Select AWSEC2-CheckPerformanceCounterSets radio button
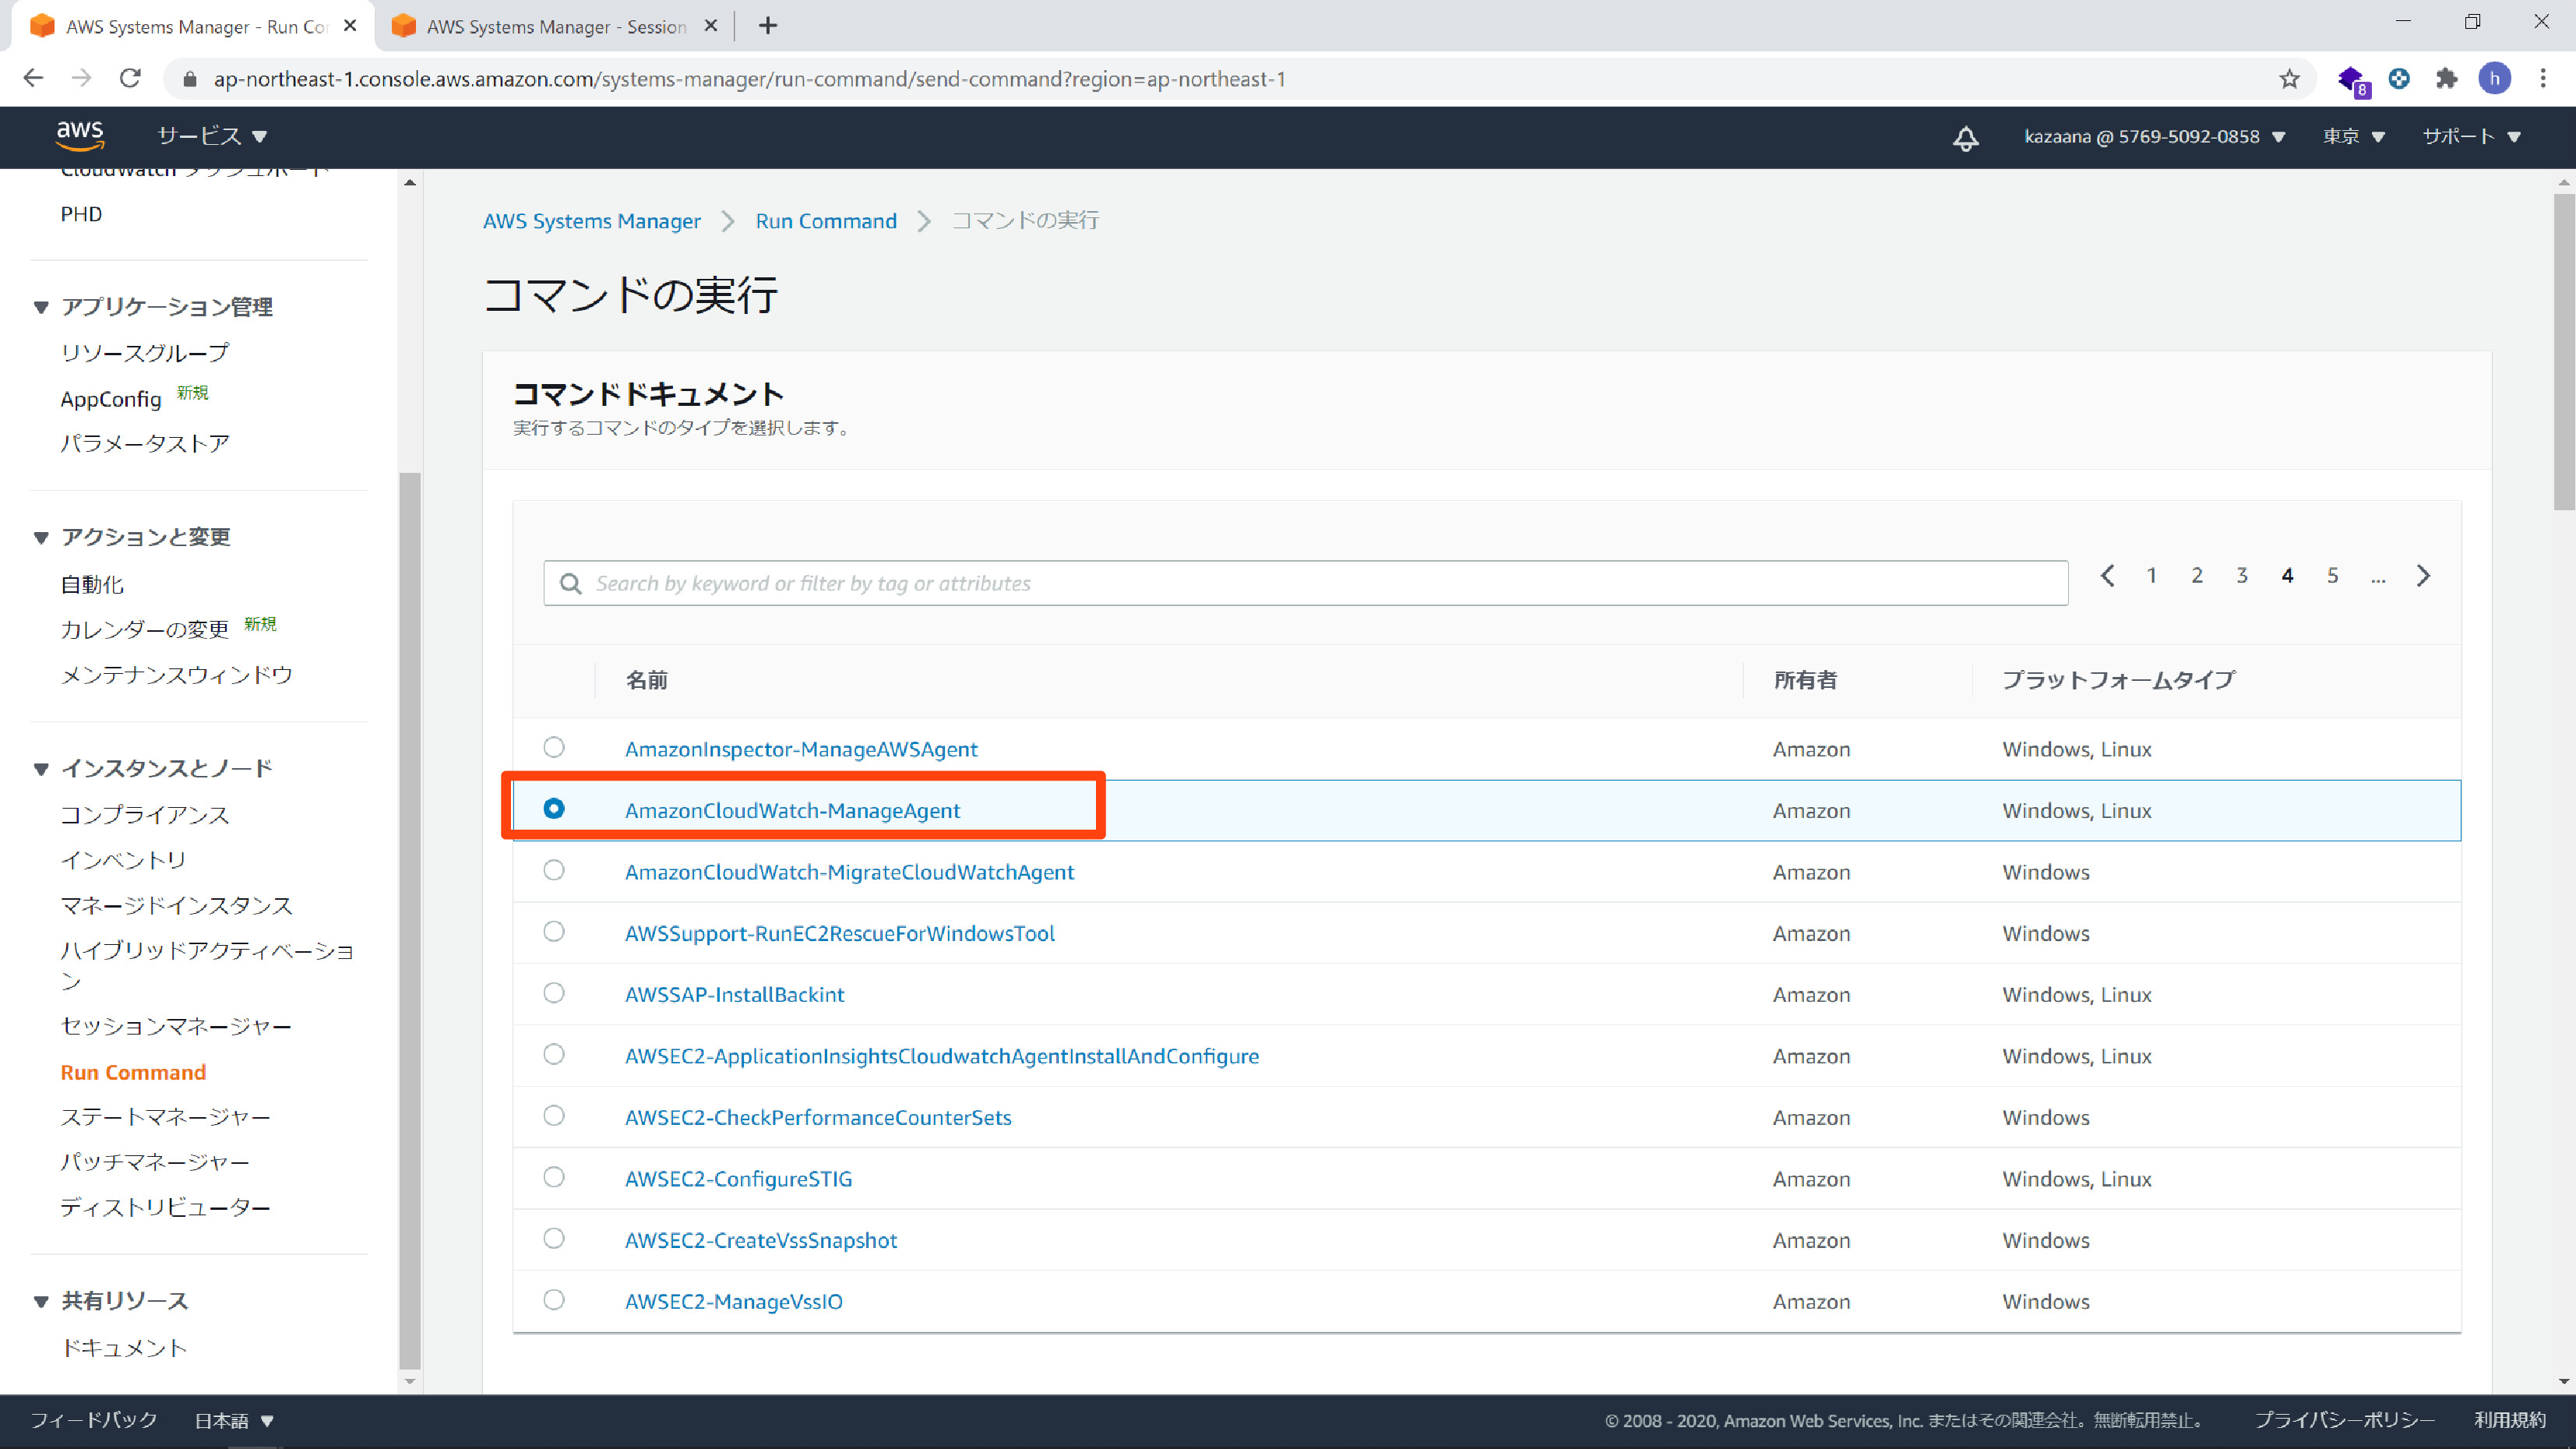The height and width of the screenshot is (1449, 2576). 554,1115
